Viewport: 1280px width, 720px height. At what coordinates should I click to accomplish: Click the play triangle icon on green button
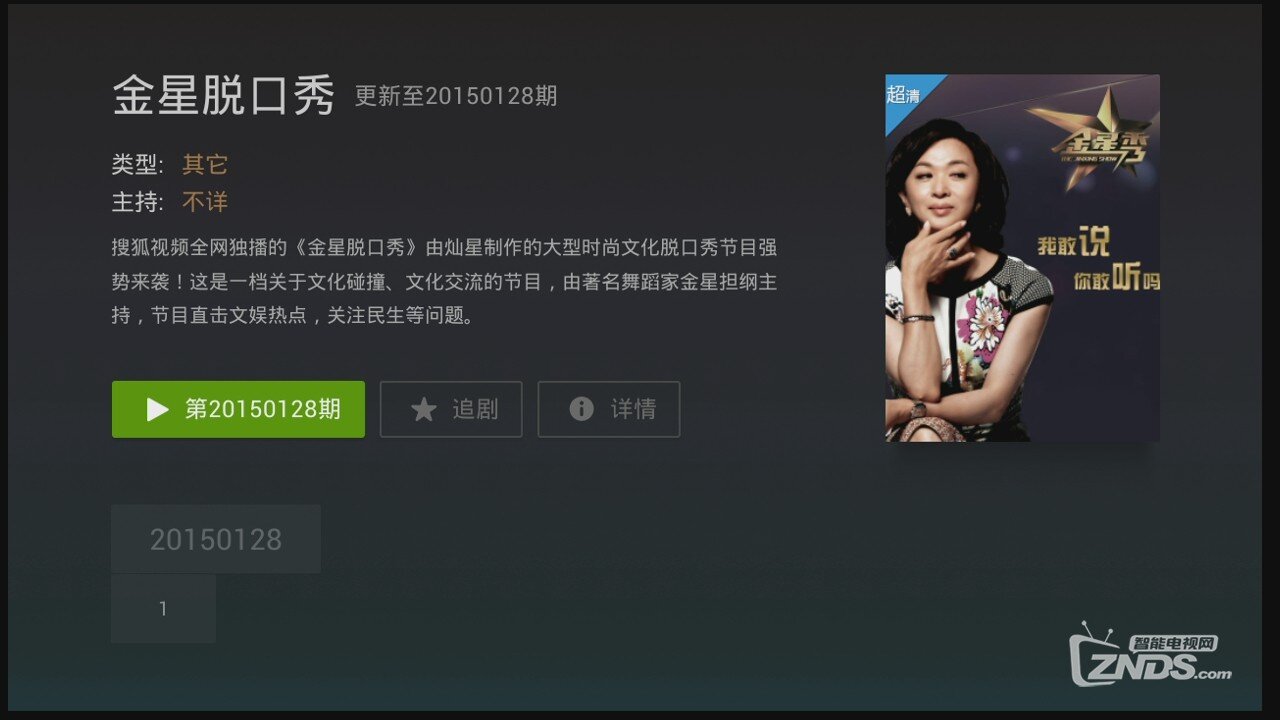[157, 409]
